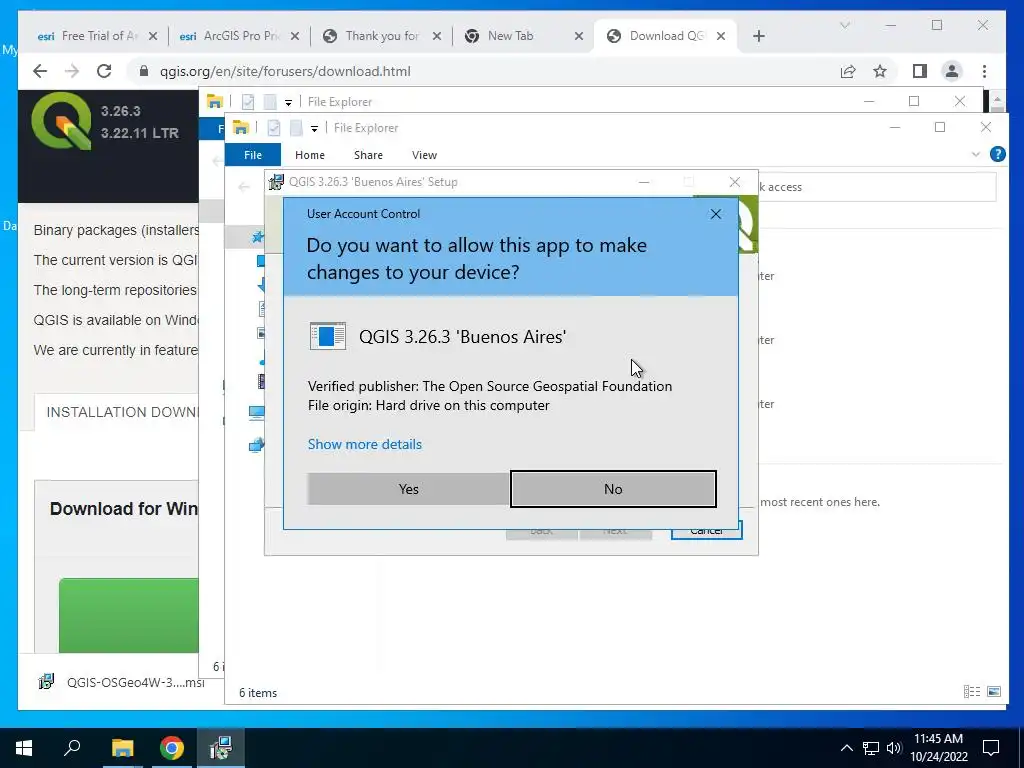
Task: Click the browser page scrollbar up arrow
Action: tap(997, 100)
